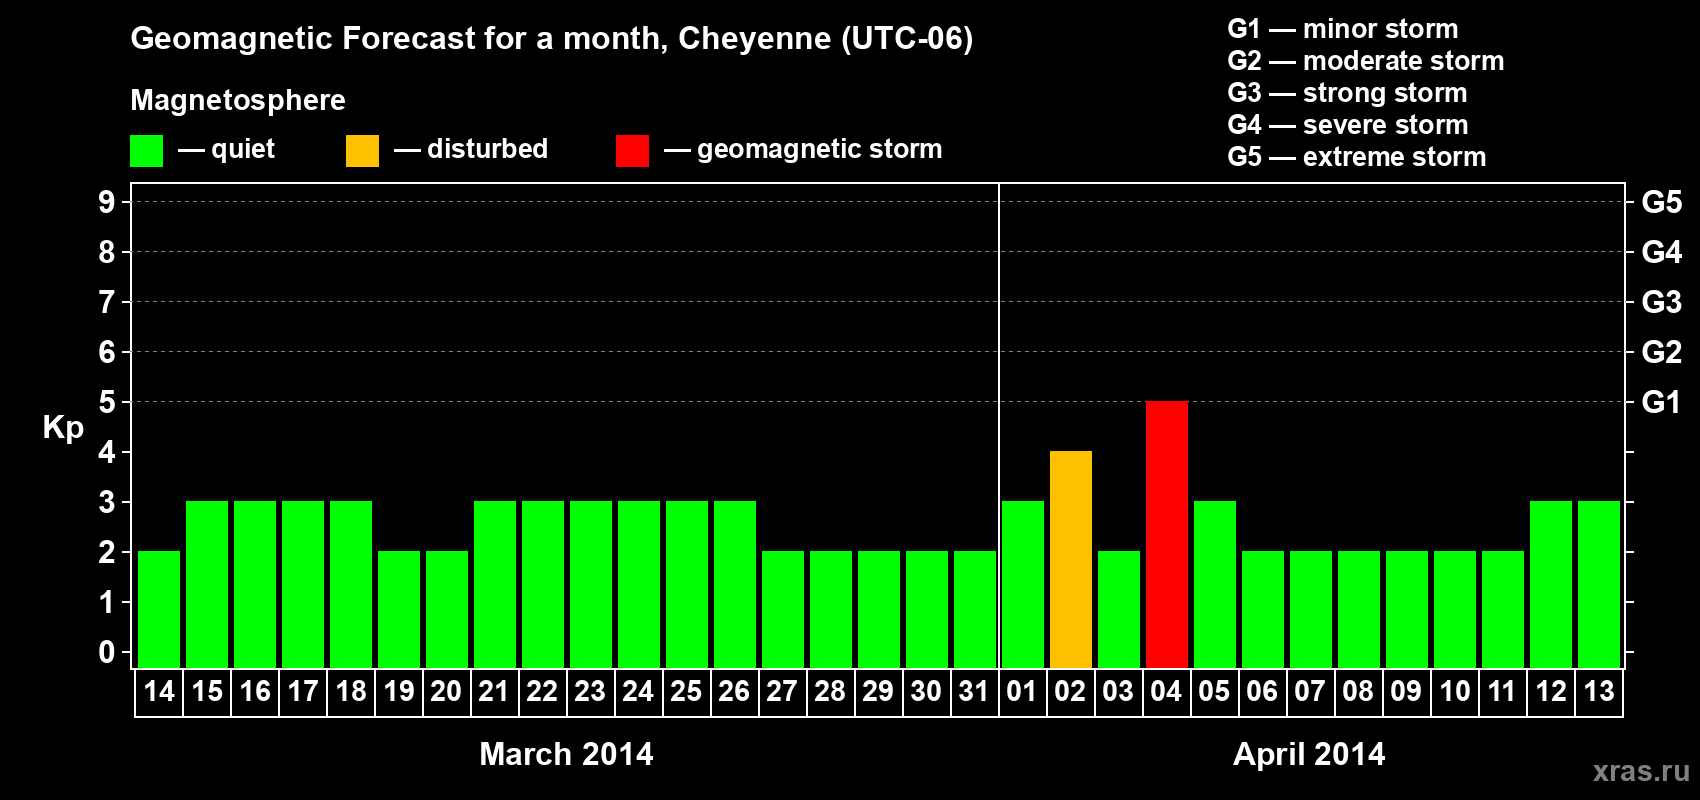Click the '— disturbed' legend label
This screenshot has width=1700, height=800.
tap(471, 149)
